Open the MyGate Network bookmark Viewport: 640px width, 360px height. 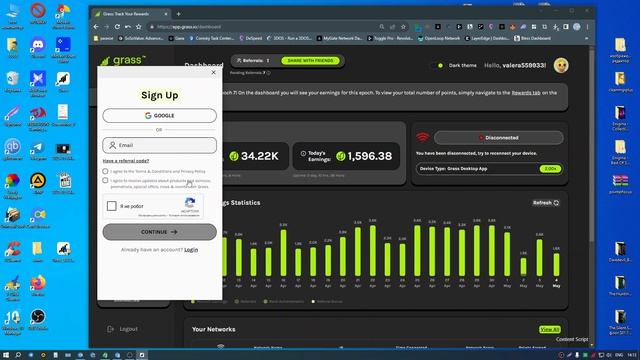point(340,38)
